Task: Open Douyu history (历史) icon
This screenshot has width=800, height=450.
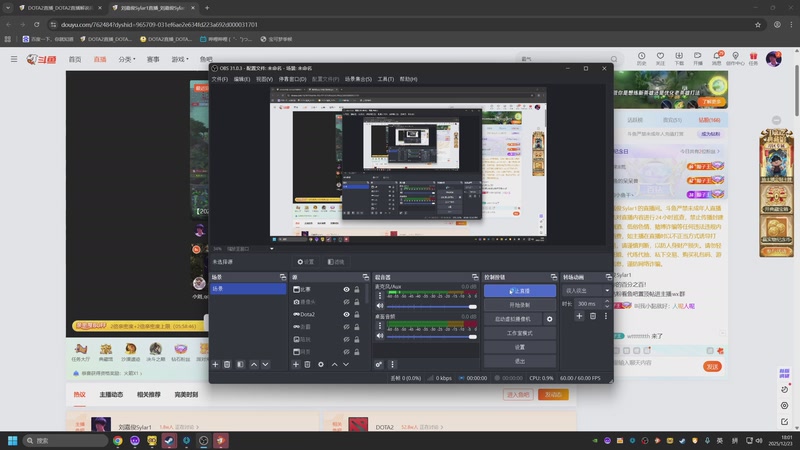Action: coord(641,58)
